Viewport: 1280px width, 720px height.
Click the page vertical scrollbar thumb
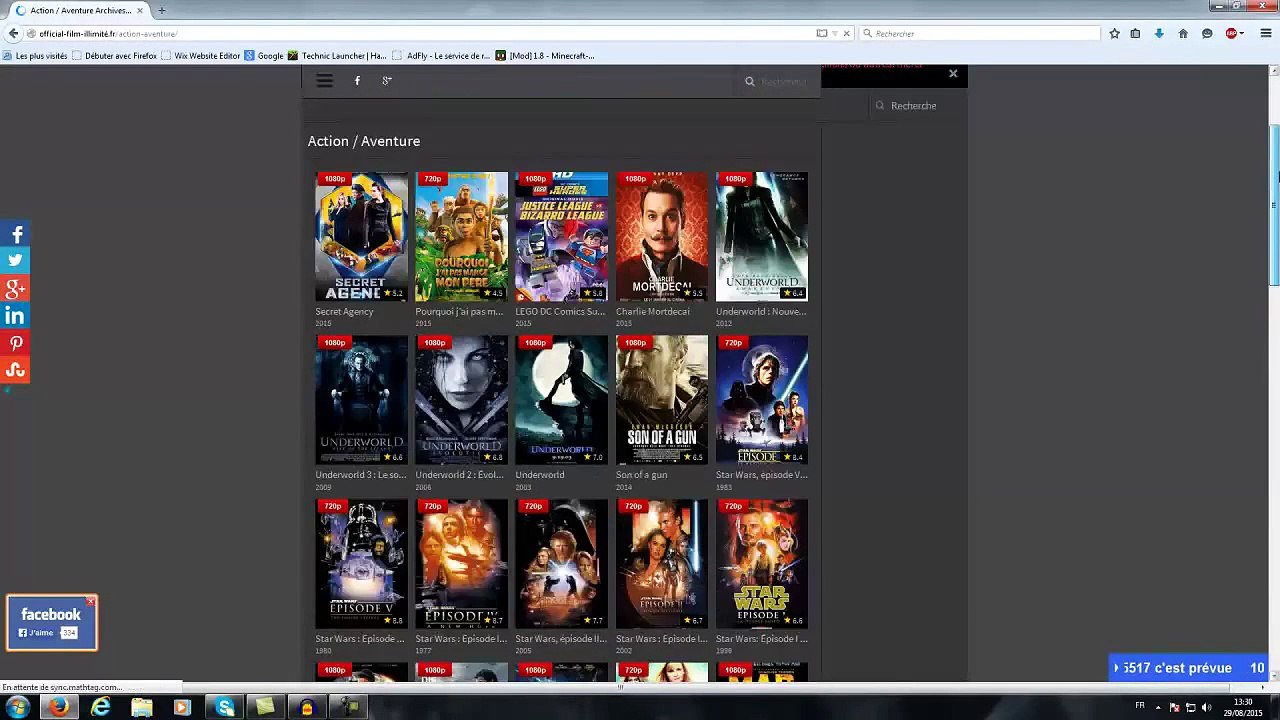coord(1273,205)
